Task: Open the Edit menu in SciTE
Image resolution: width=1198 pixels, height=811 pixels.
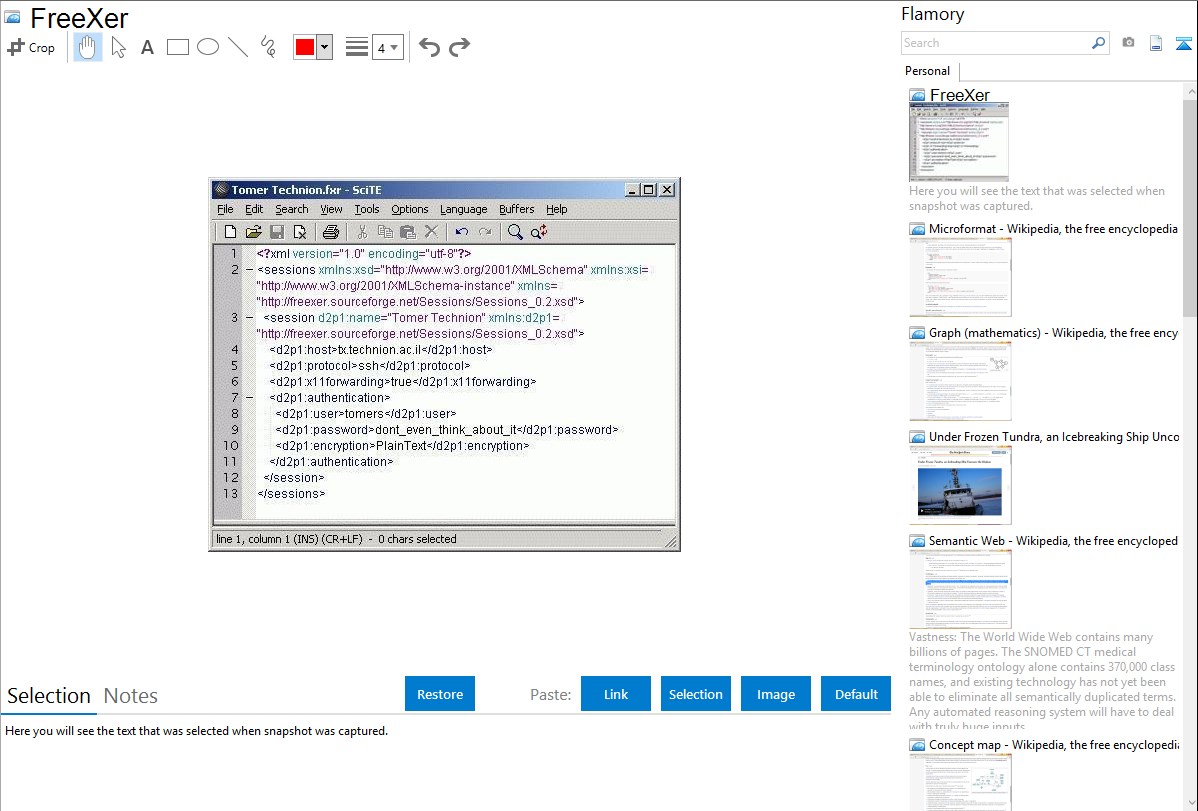Action: click(x=254, y=209)
